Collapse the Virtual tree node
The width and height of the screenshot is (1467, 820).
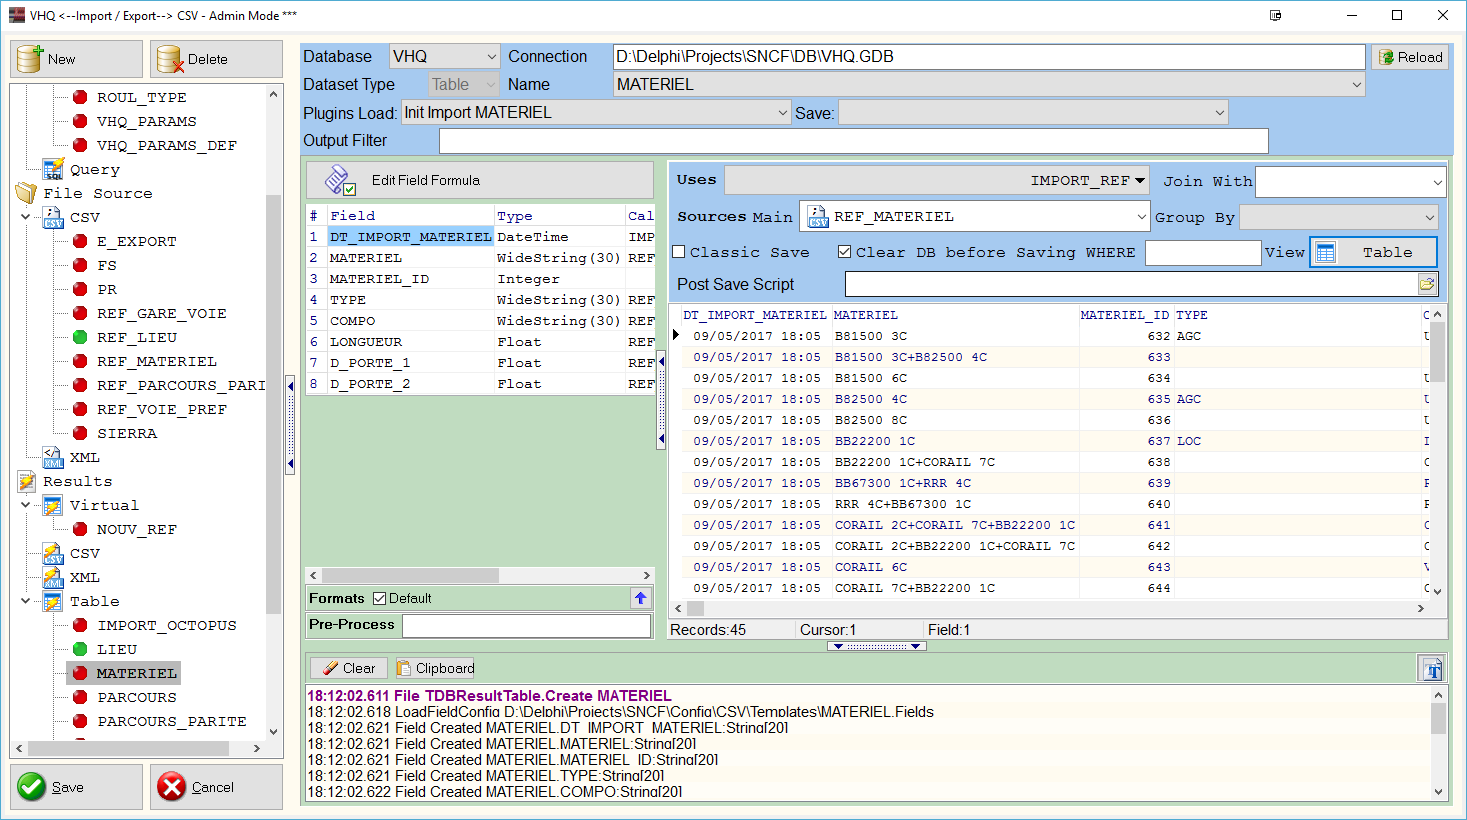pos(26,506)
